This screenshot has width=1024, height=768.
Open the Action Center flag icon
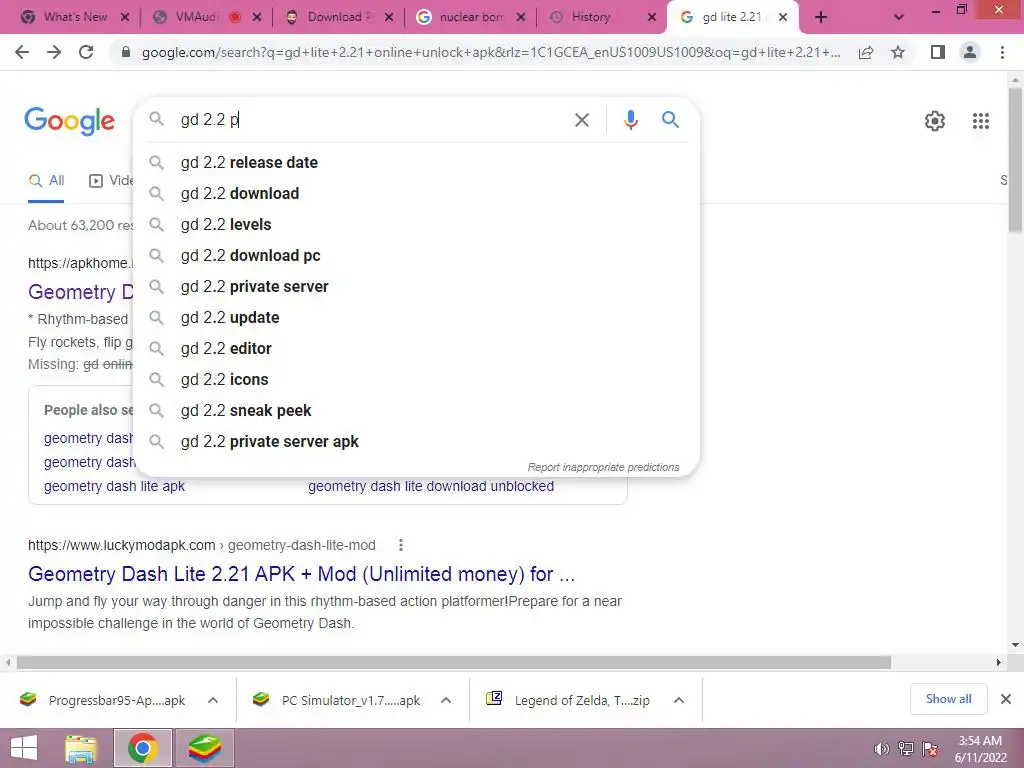point(930,749)
